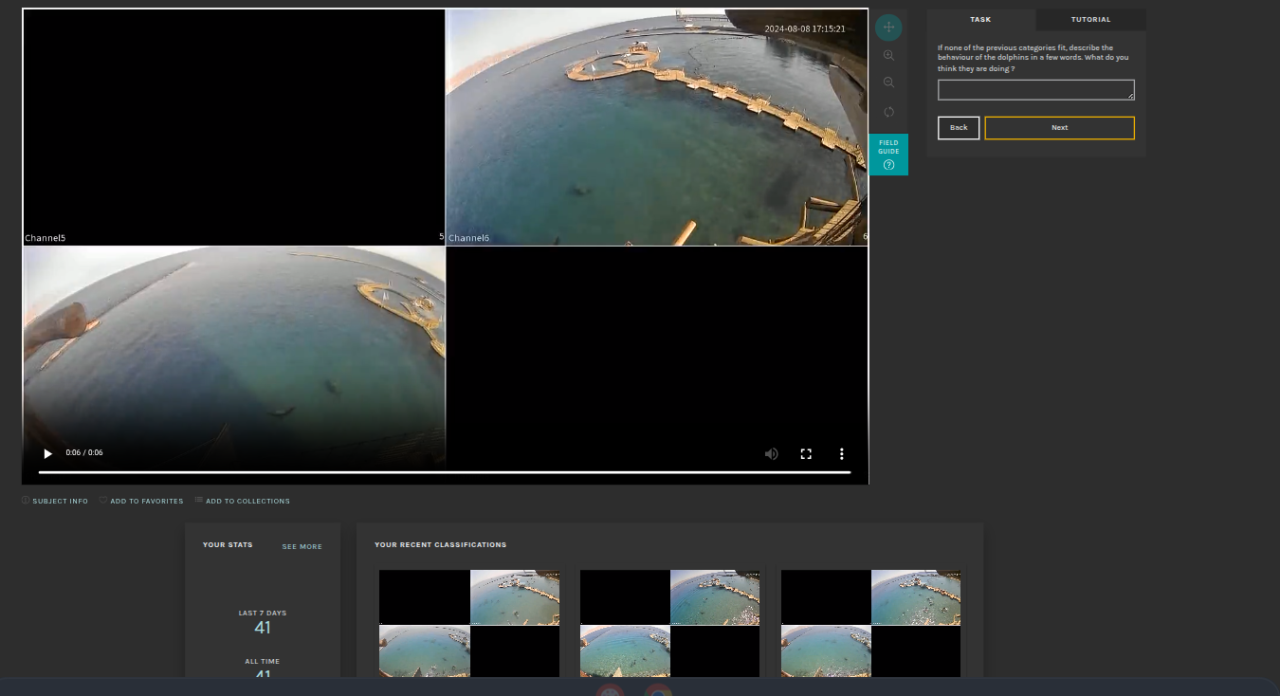Viewport: 1280px width, 696px height.
Task: Click the zoom in magnifier icon
Action: [888, 56]
